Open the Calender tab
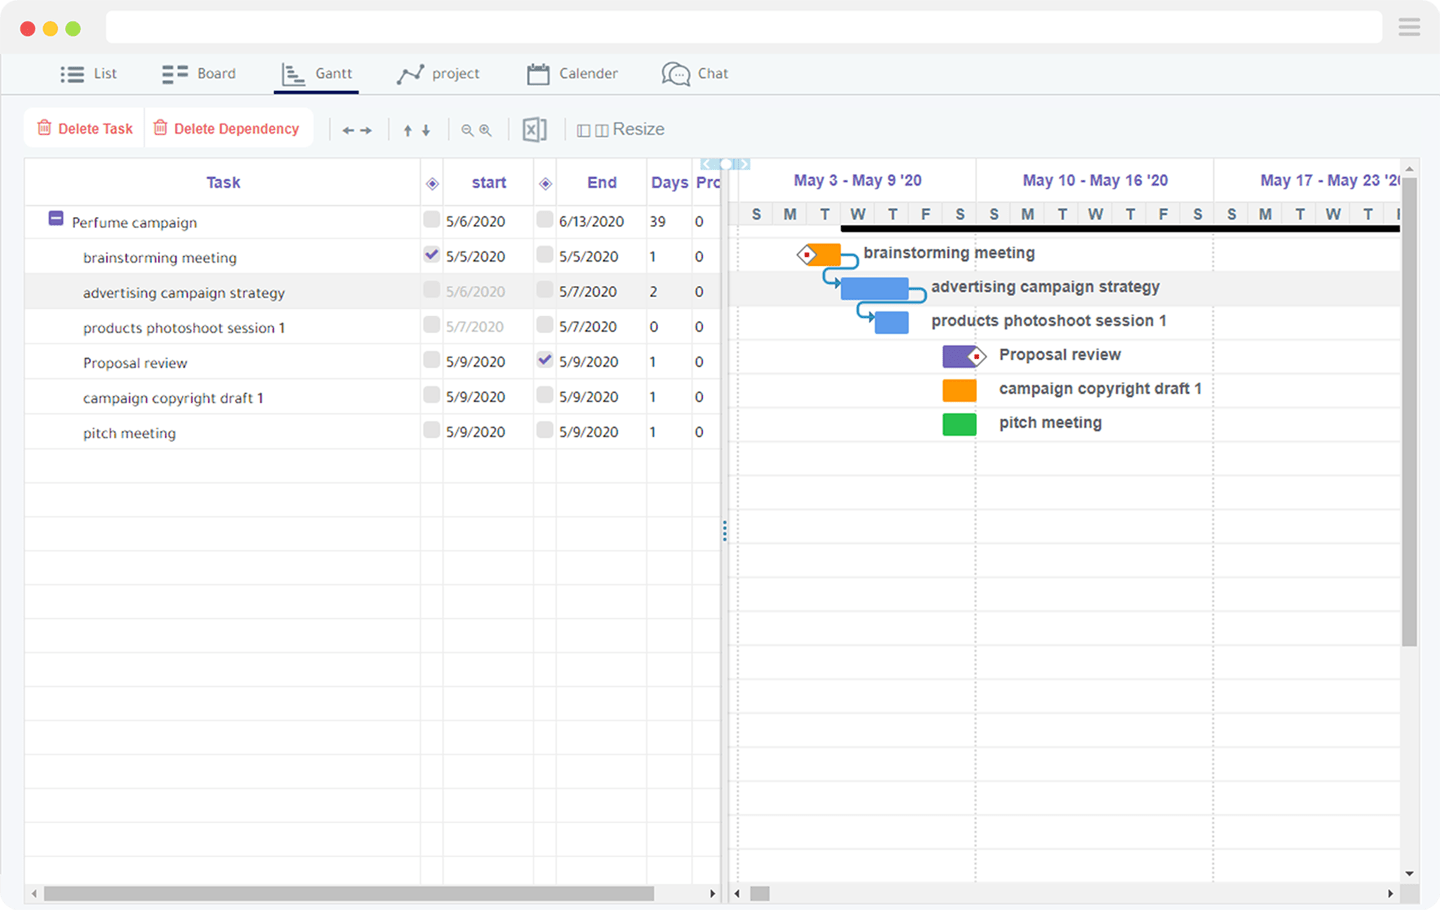The width and height of the screenshot is (1440, 910). (572, 74)
